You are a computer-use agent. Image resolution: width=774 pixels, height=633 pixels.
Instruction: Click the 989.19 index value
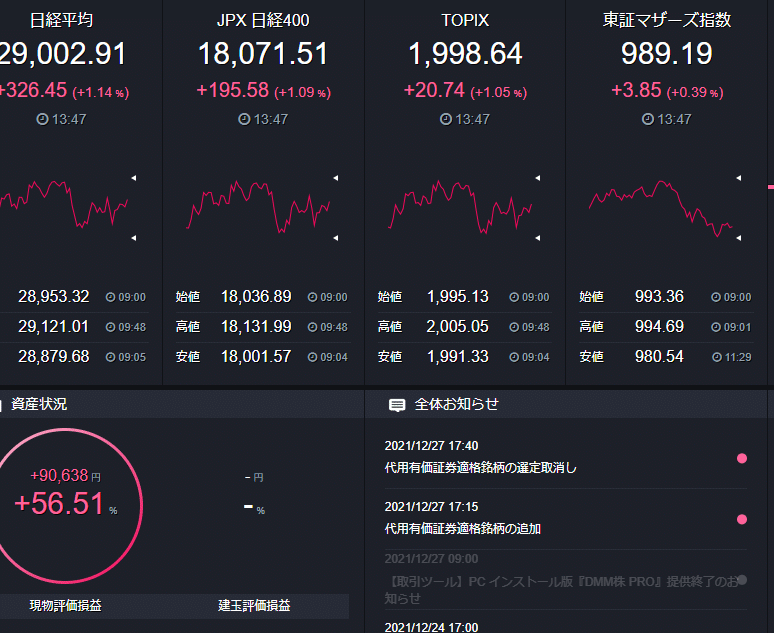666,53
